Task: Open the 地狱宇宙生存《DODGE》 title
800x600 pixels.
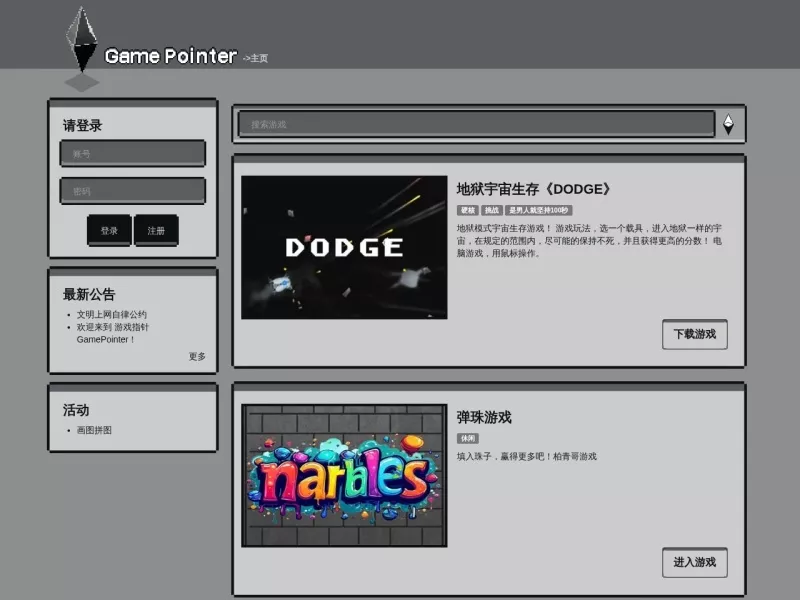Action: point(533,189)
